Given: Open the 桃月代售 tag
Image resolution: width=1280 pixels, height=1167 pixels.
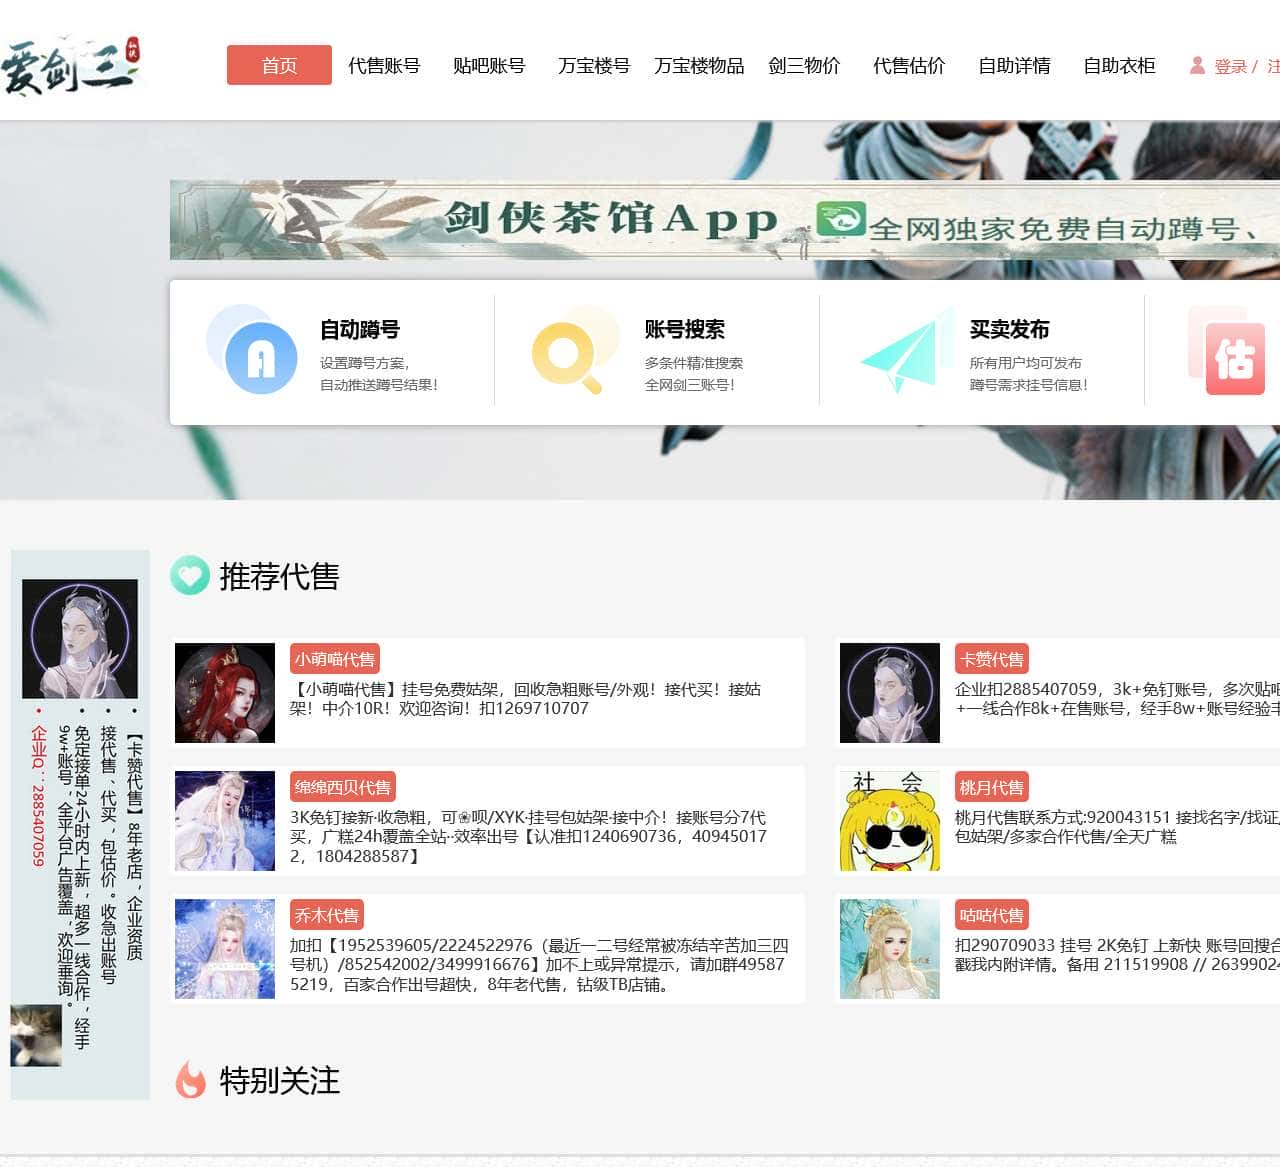Looking at the screenshot, I should pyautogui.click(x=992, y=787).
